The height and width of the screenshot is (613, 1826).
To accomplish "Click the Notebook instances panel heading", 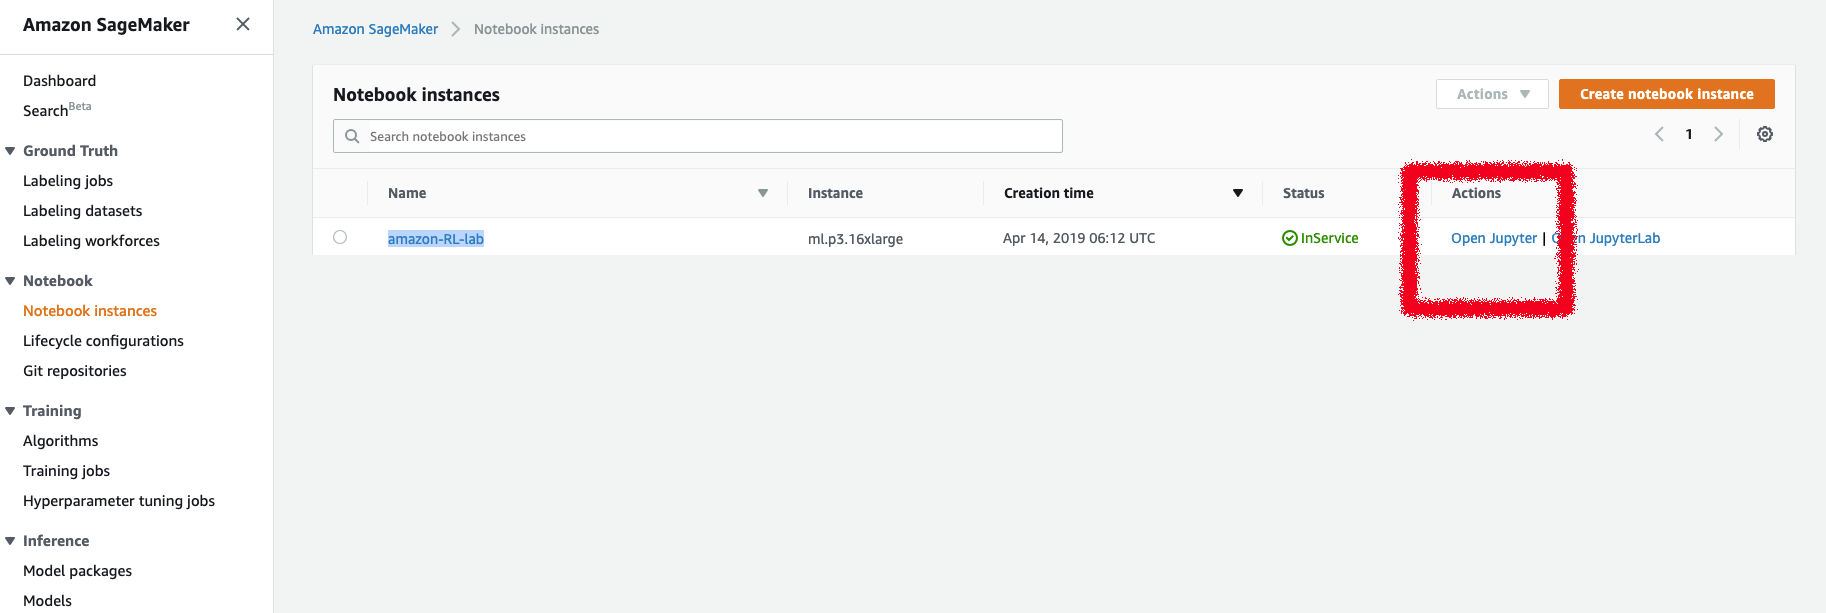I will (x=417, y=95).
